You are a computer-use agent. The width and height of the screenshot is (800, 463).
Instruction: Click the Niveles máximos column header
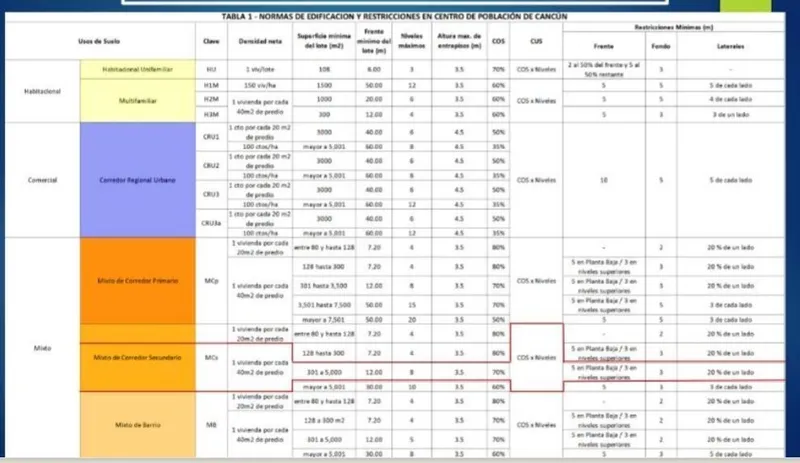click(x=412, y=41)
